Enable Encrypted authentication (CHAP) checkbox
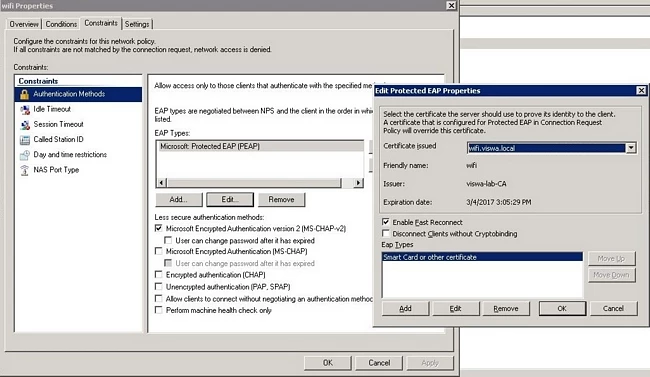Viewport: 650px width, 377px height. (x=158, y=275)
